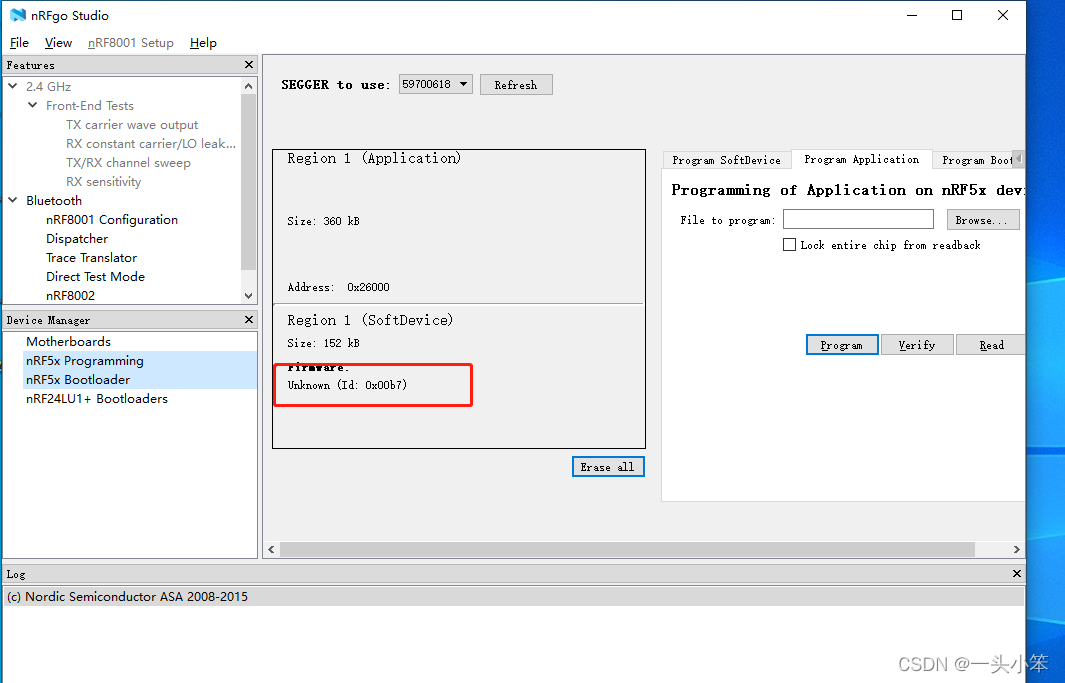Image resolution: width=1065 pixels, height=683 pixels.
Task: Open the SEGGER serial number dropdown
Action: pos(435,84)
